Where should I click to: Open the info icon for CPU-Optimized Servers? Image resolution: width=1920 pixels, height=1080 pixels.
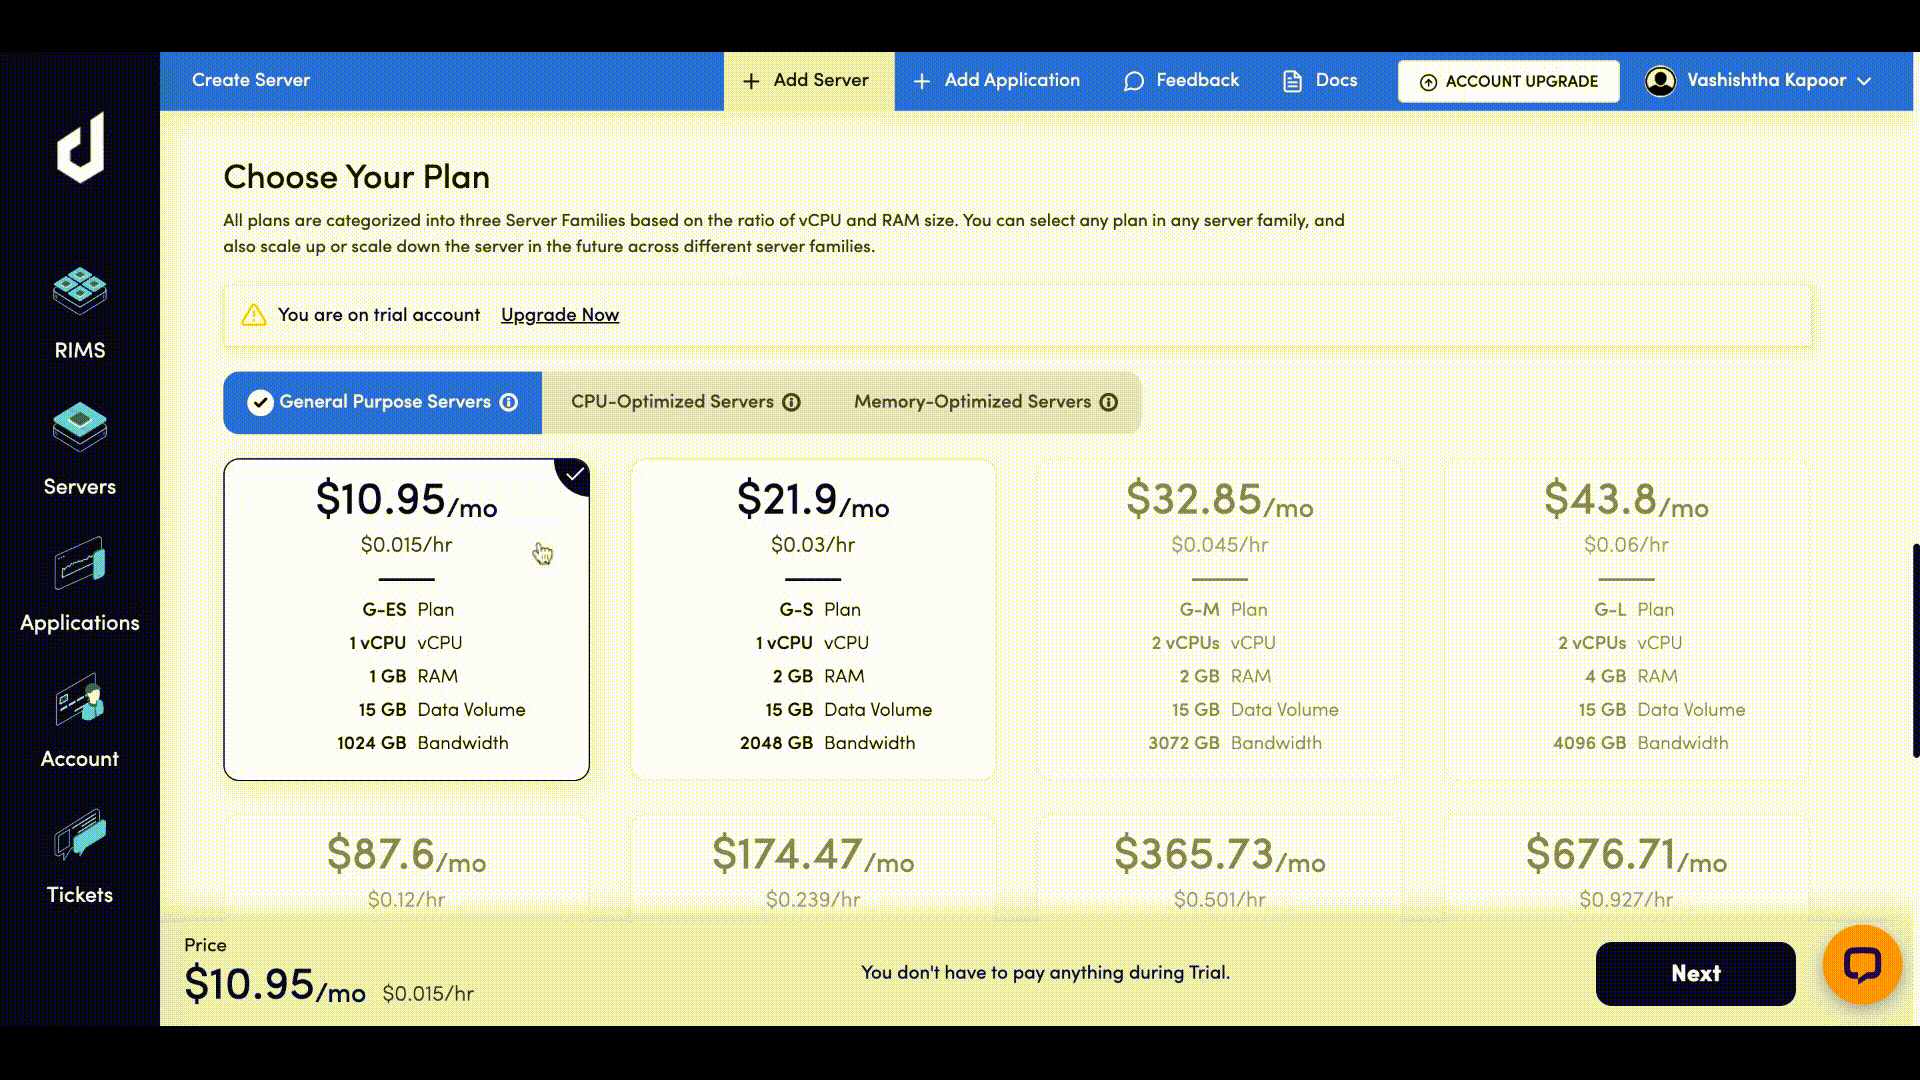pos(791,402)
